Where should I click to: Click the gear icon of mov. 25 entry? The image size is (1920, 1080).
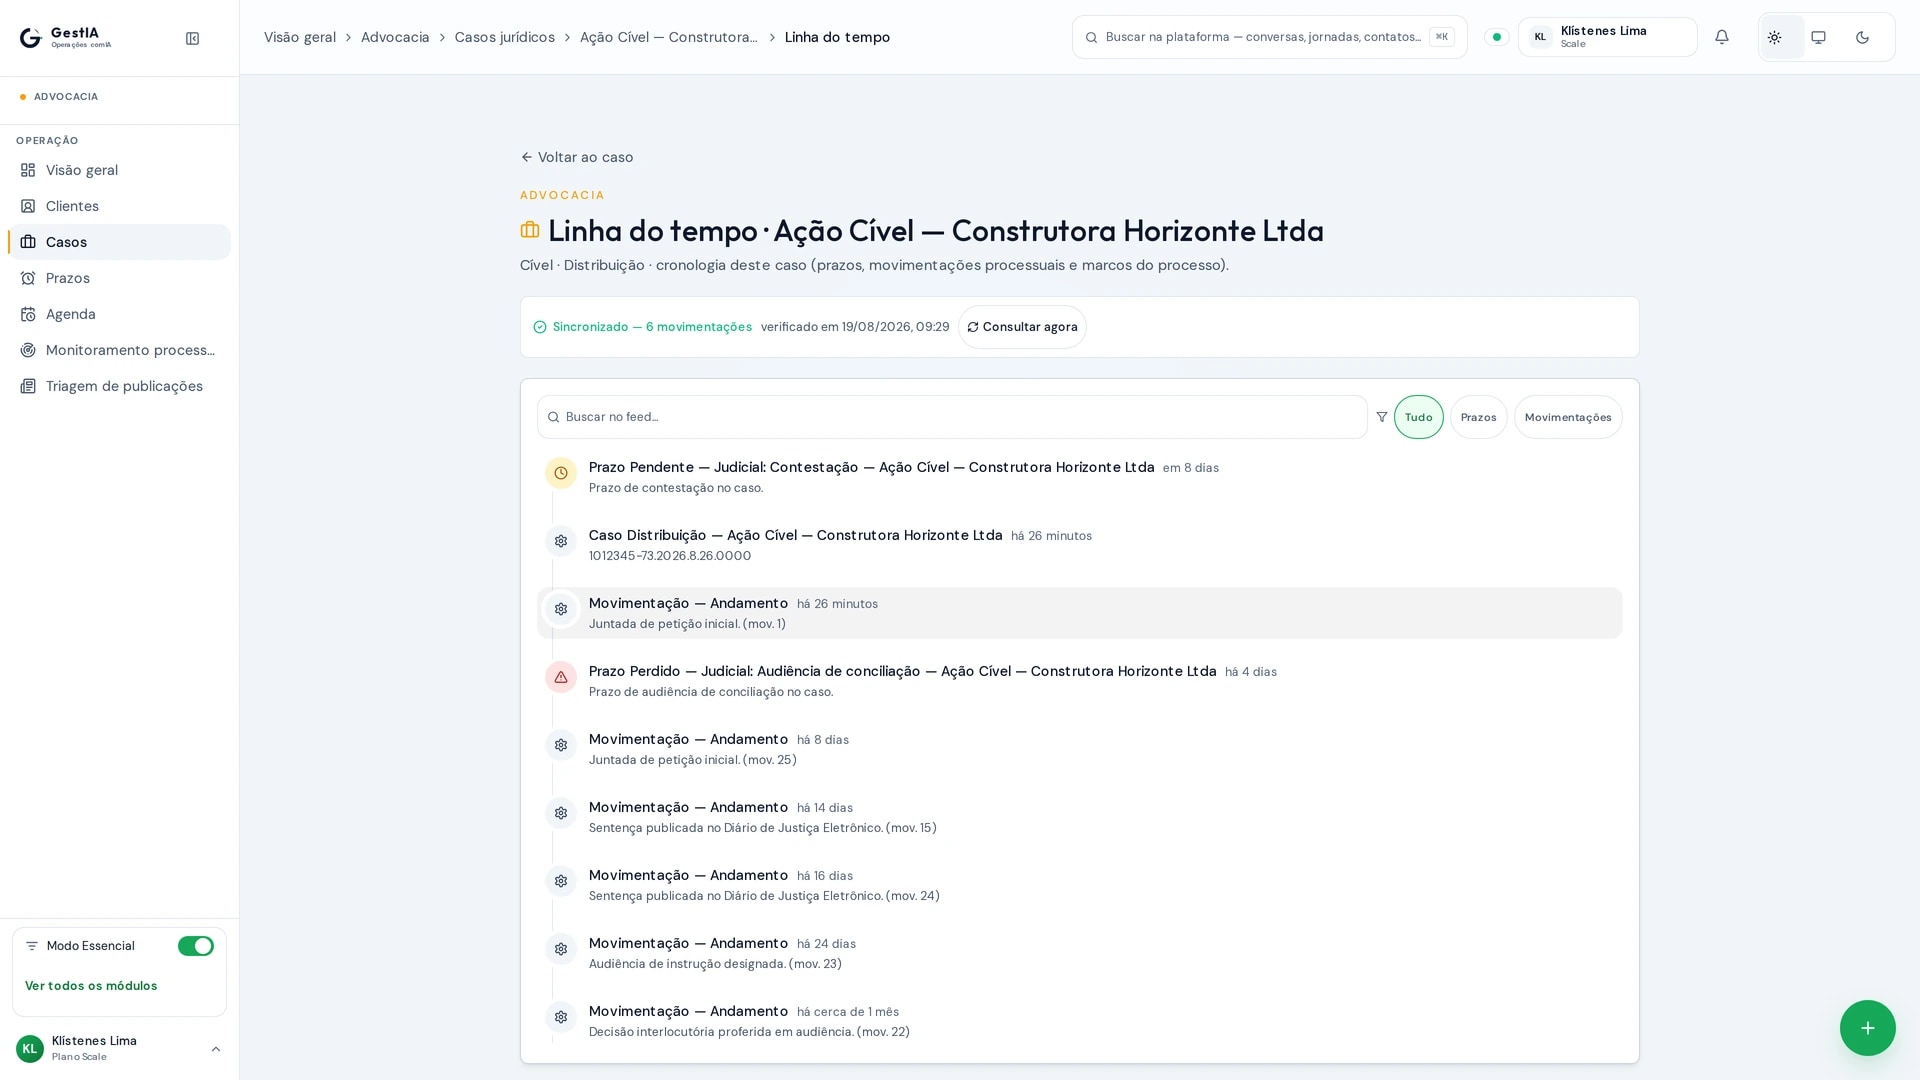561,745
